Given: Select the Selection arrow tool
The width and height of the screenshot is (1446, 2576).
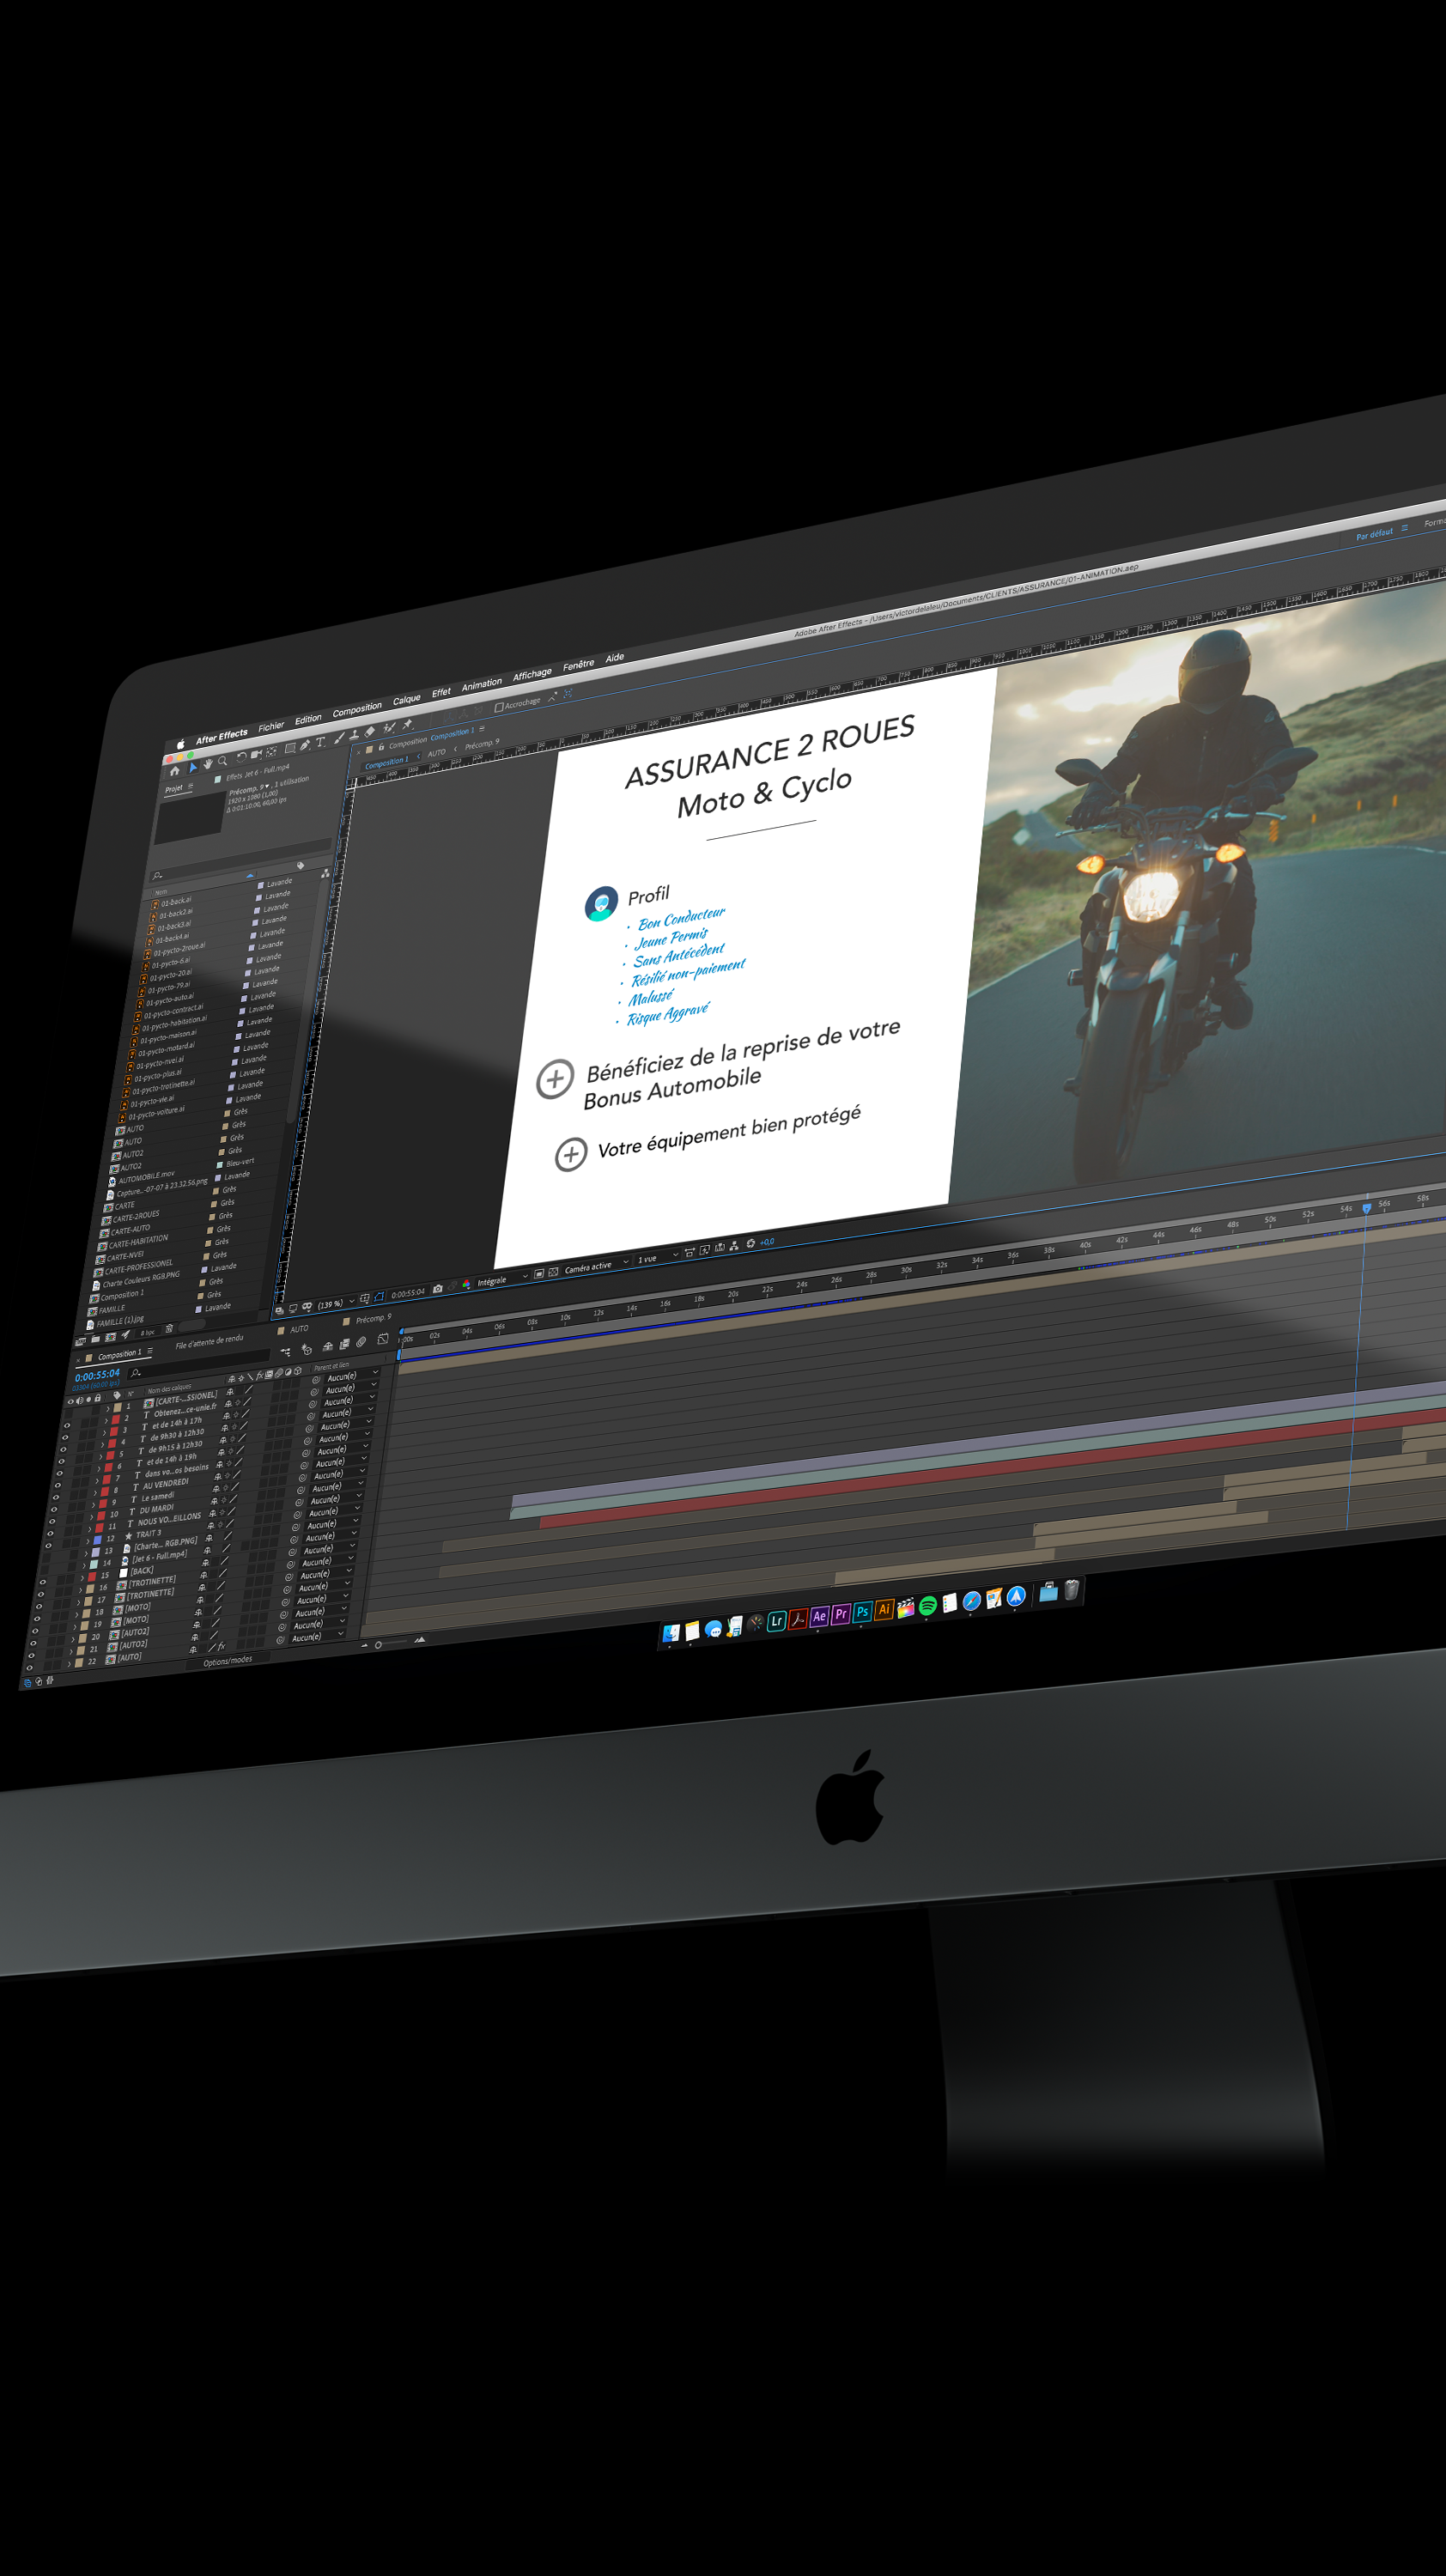Looking at the screenshot, I should pos(193,767).
